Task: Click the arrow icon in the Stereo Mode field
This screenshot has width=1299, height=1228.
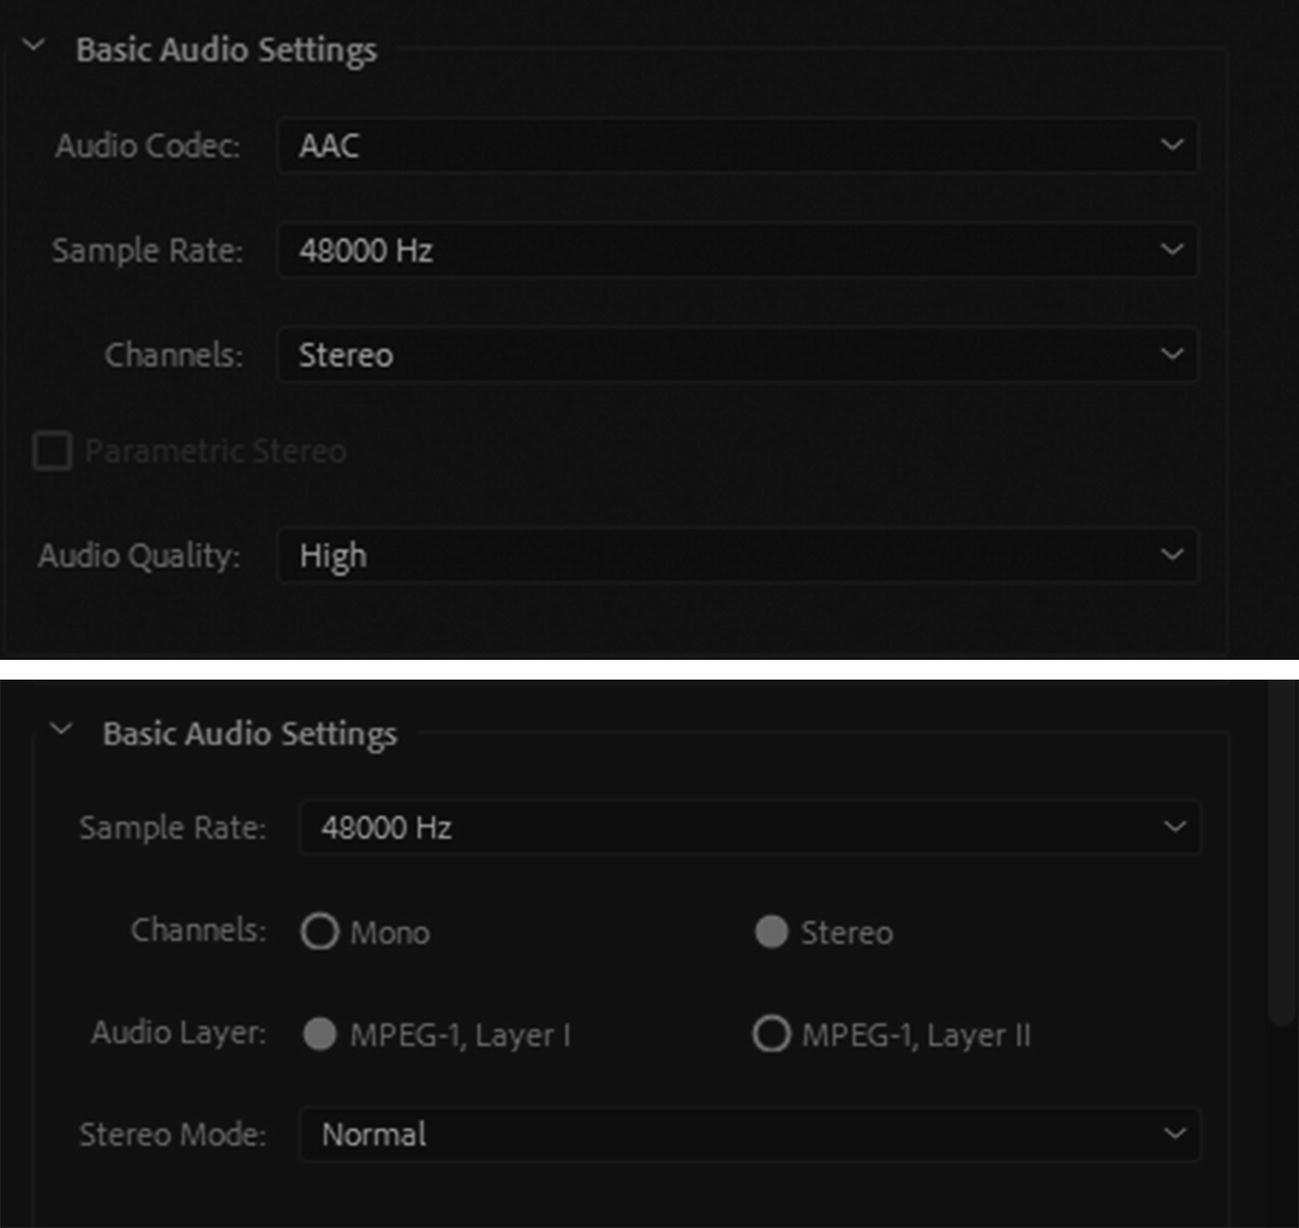Action: tap(1175, 1134)
